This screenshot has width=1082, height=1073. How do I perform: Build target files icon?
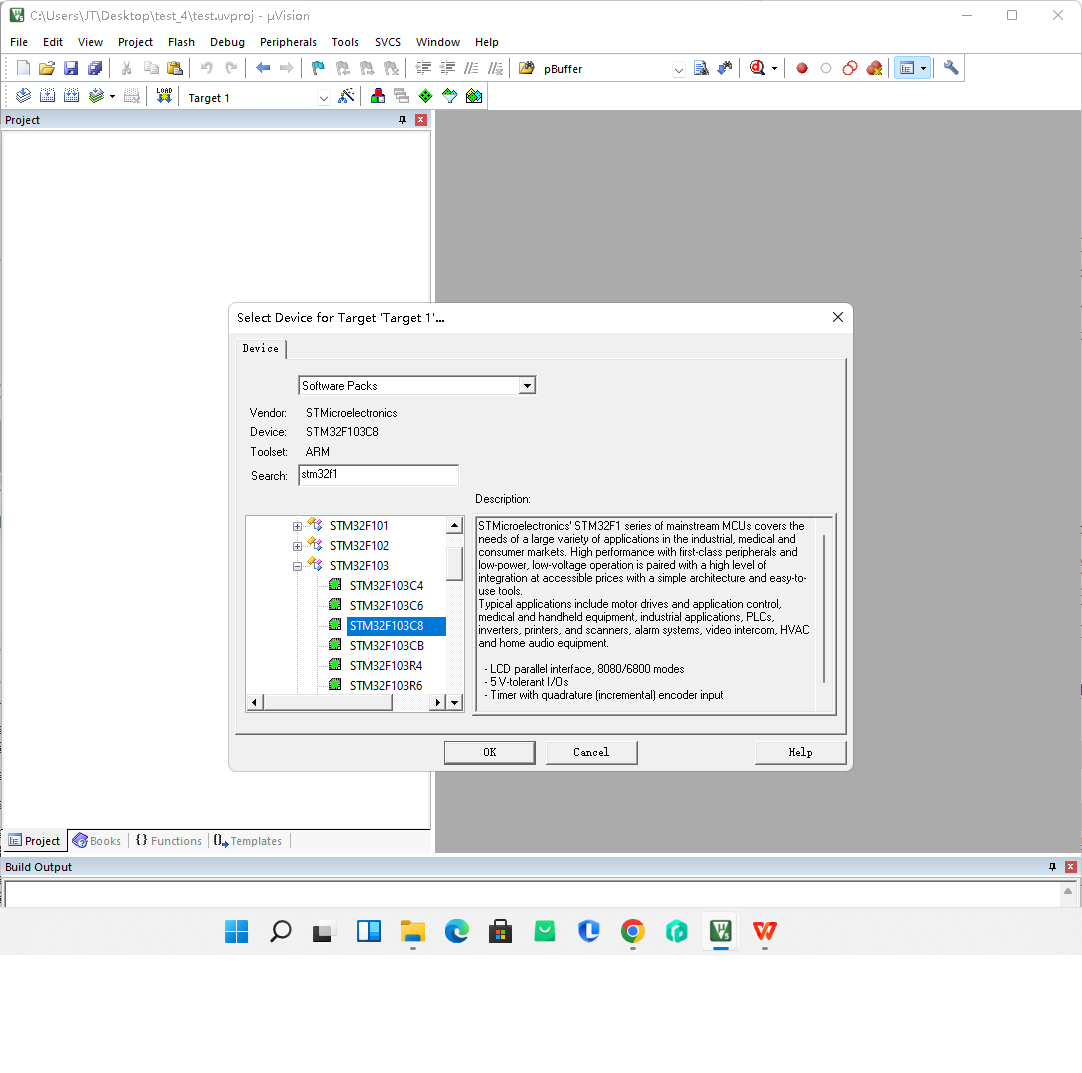48,97
